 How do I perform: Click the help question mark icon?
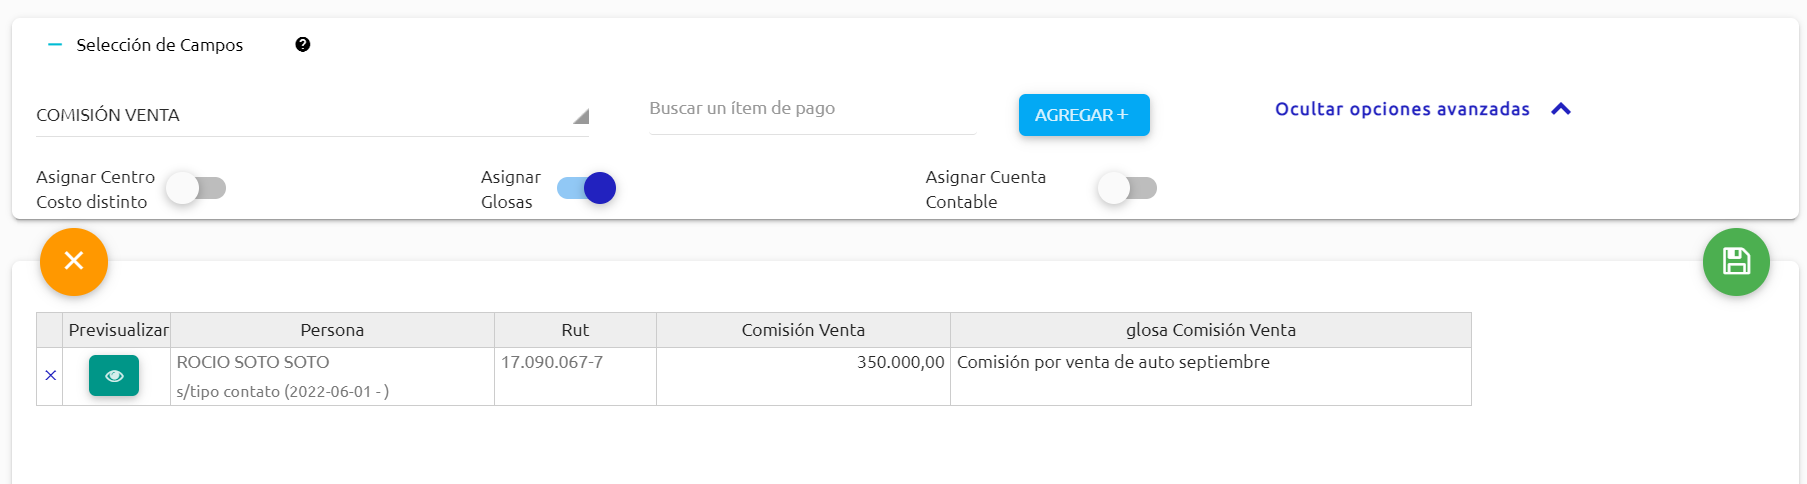point(303,45)
